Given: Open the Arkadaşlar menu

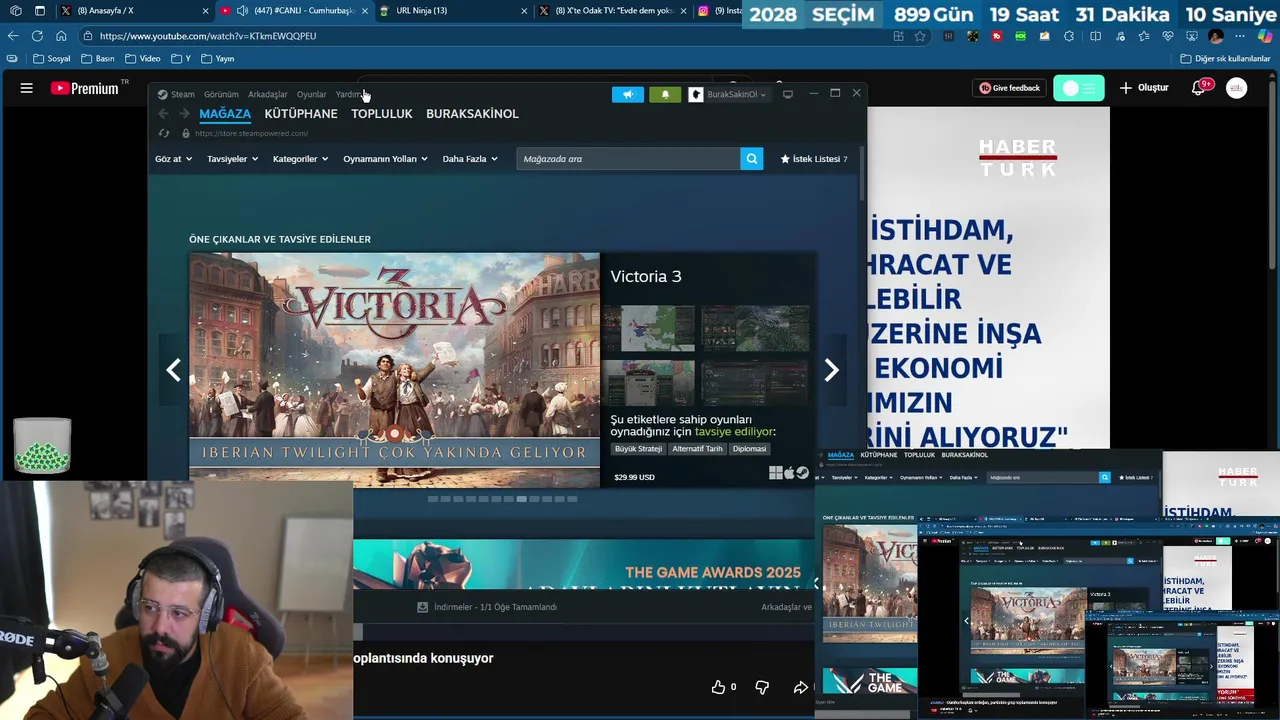Looking at the screenshot, I should [x=267, y=94].
